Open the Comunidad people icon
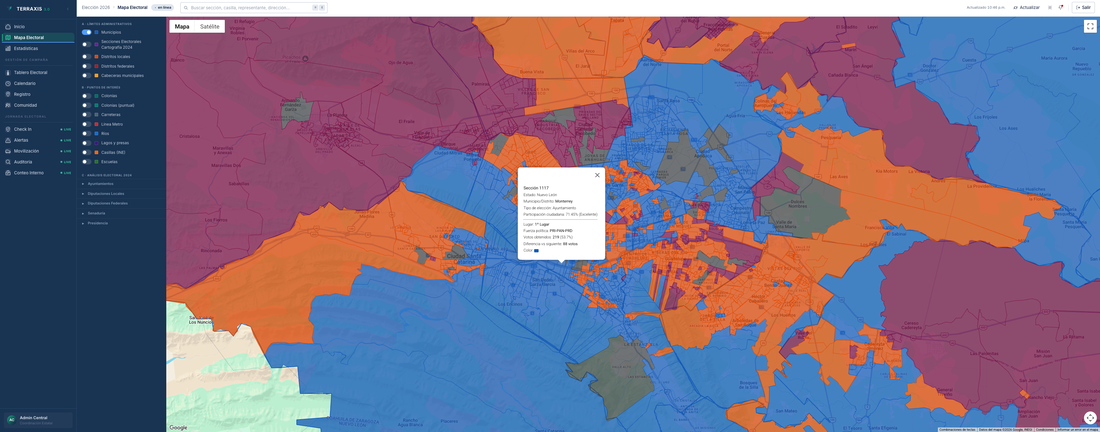 tap(8, 105)
